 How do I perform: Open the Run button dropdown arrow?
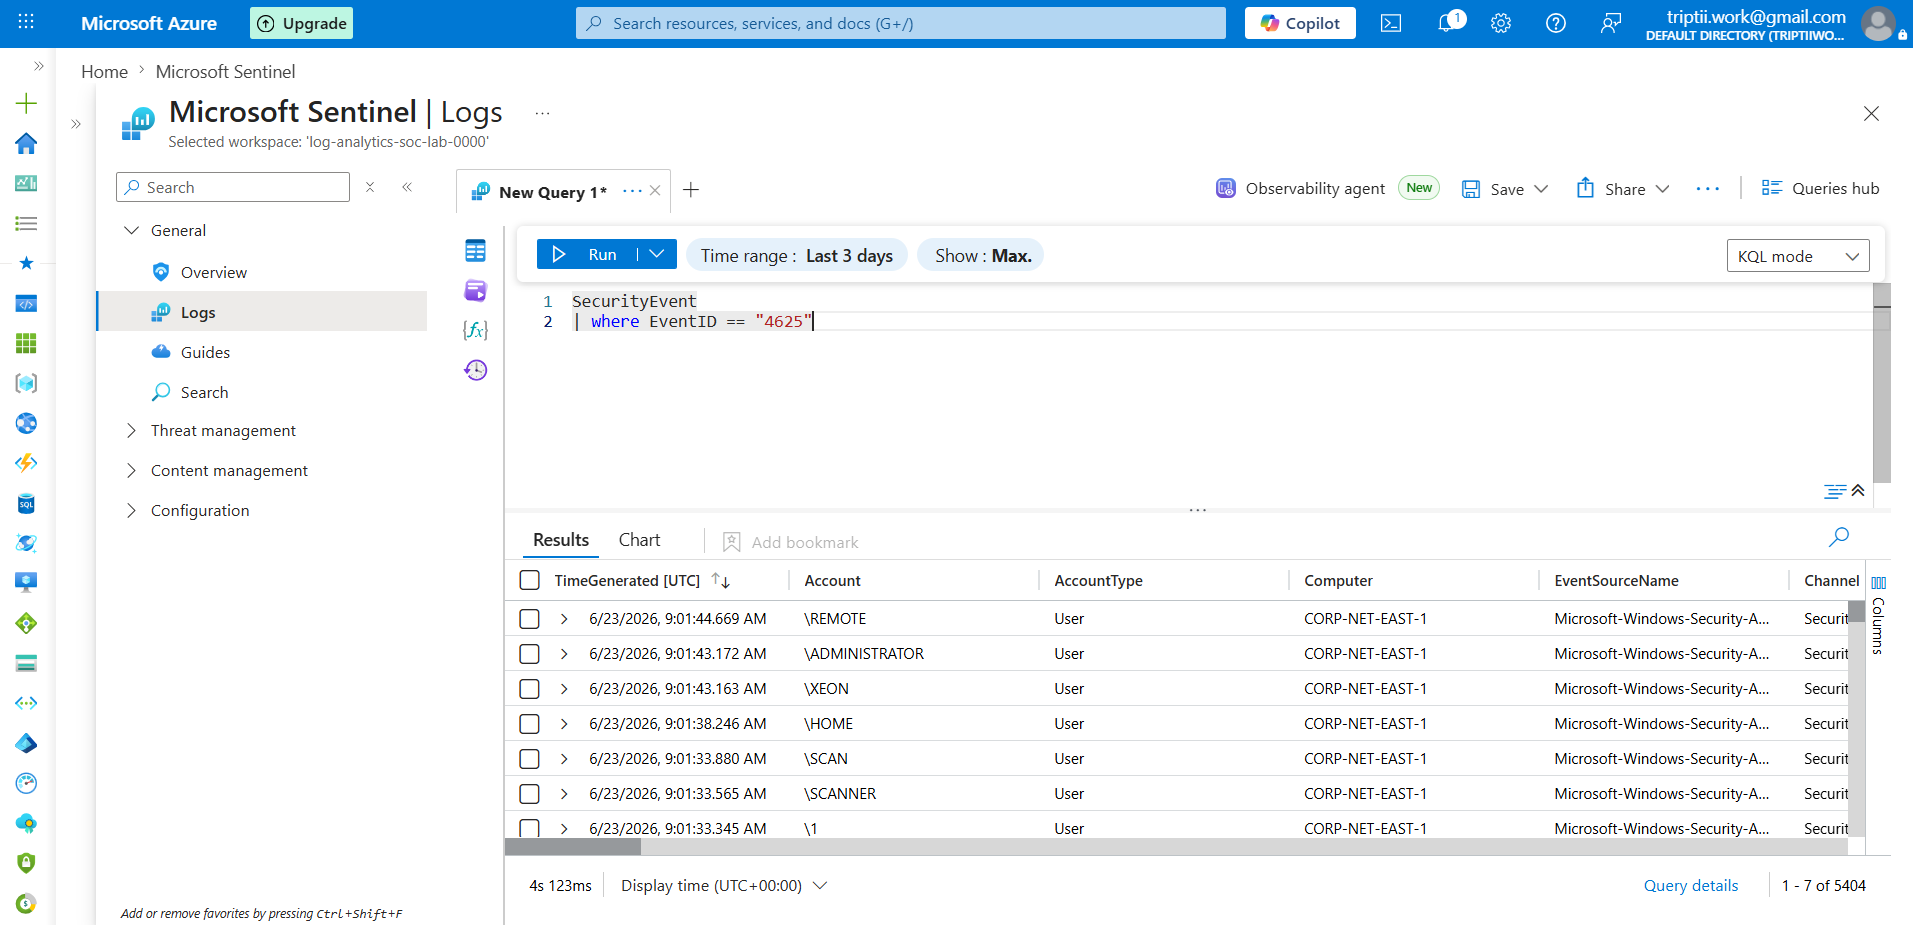[x=657, y=254]
